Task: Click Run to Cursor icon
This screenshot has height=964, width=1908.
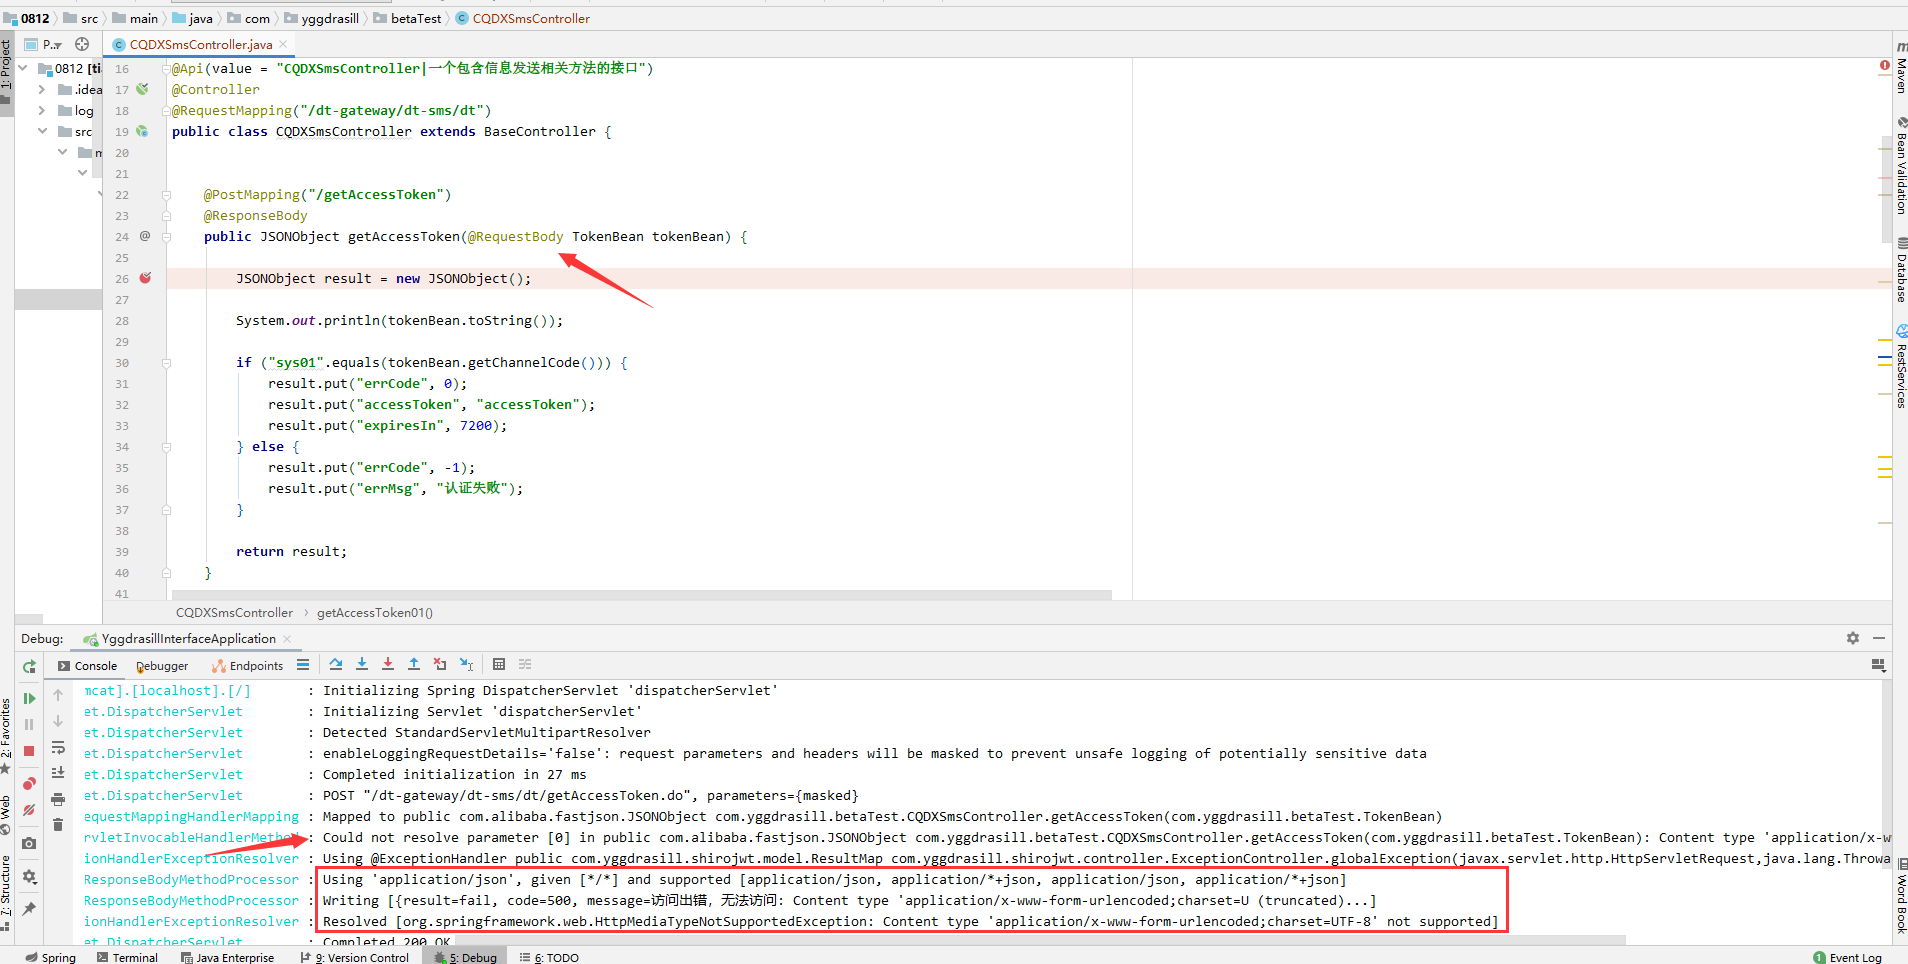Action: (x=466, y=664)
